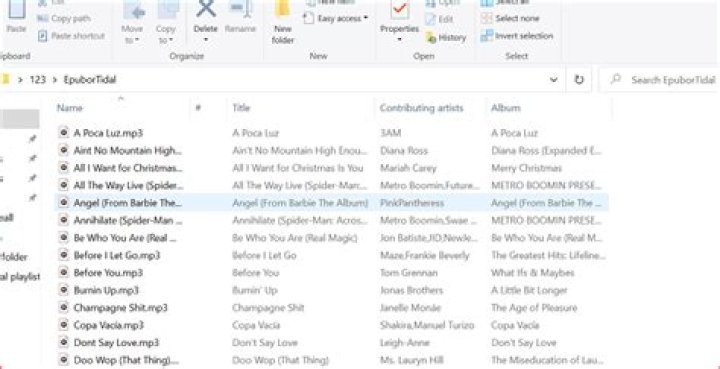Click Copa Vacia.mp3 file icon
Viewport: 720px width, 369px height.
64,324
